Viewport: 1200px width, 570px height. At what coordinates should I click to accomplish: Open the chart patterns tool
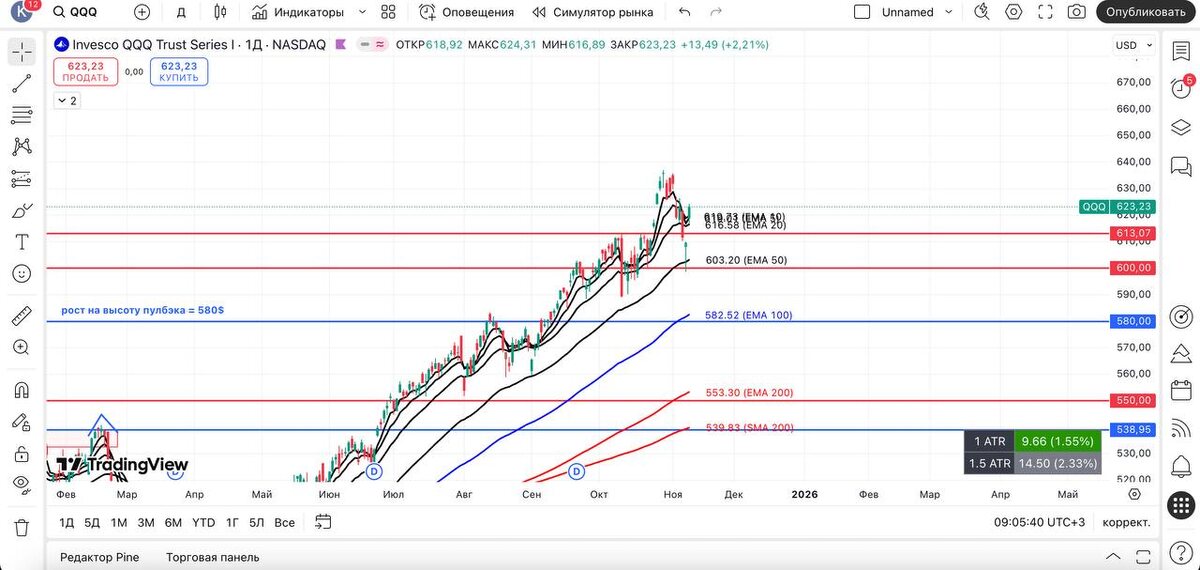tap(21, 147)
